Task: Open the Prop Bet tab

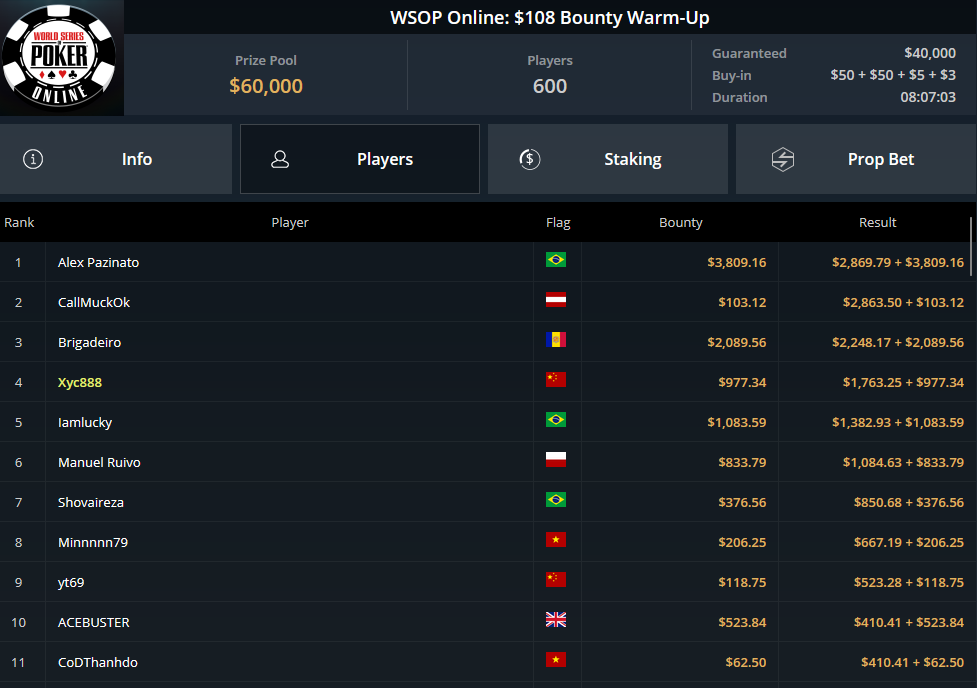Action: click(x=856, y=159)
